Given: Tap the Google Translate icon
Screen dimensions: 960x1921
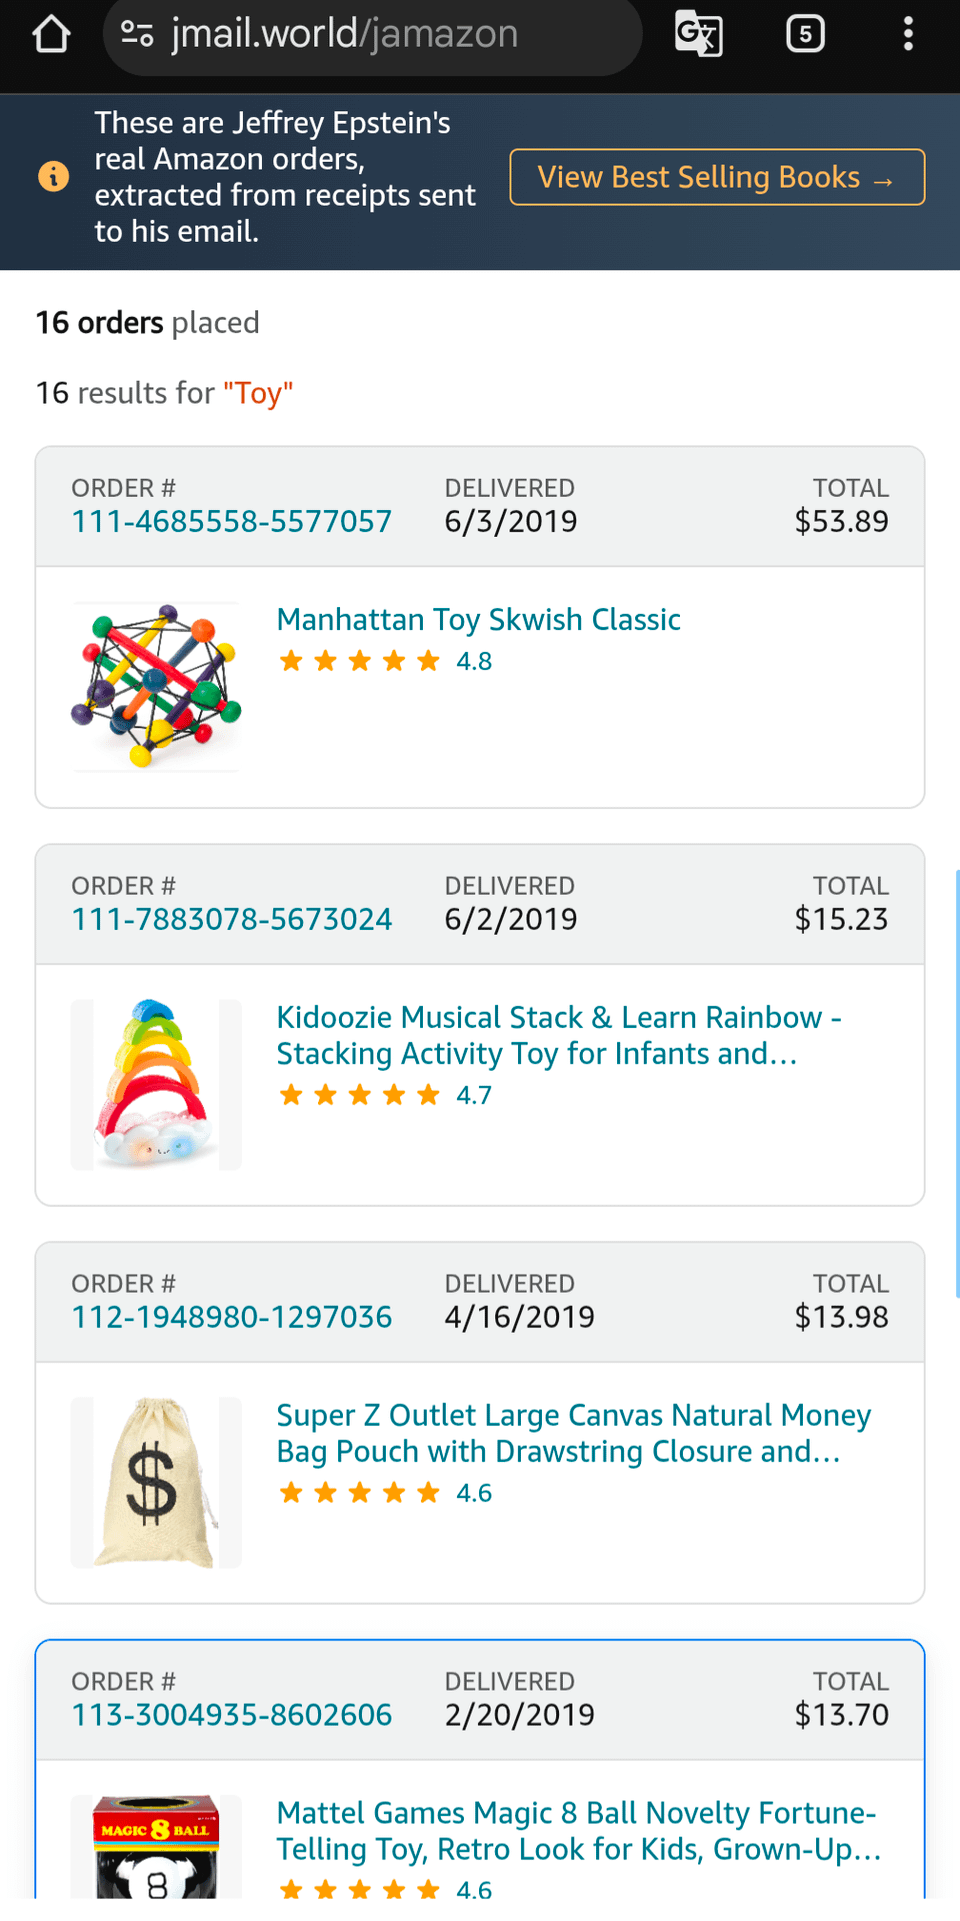Looking at the screenshot, I should [x=698, y=34].
